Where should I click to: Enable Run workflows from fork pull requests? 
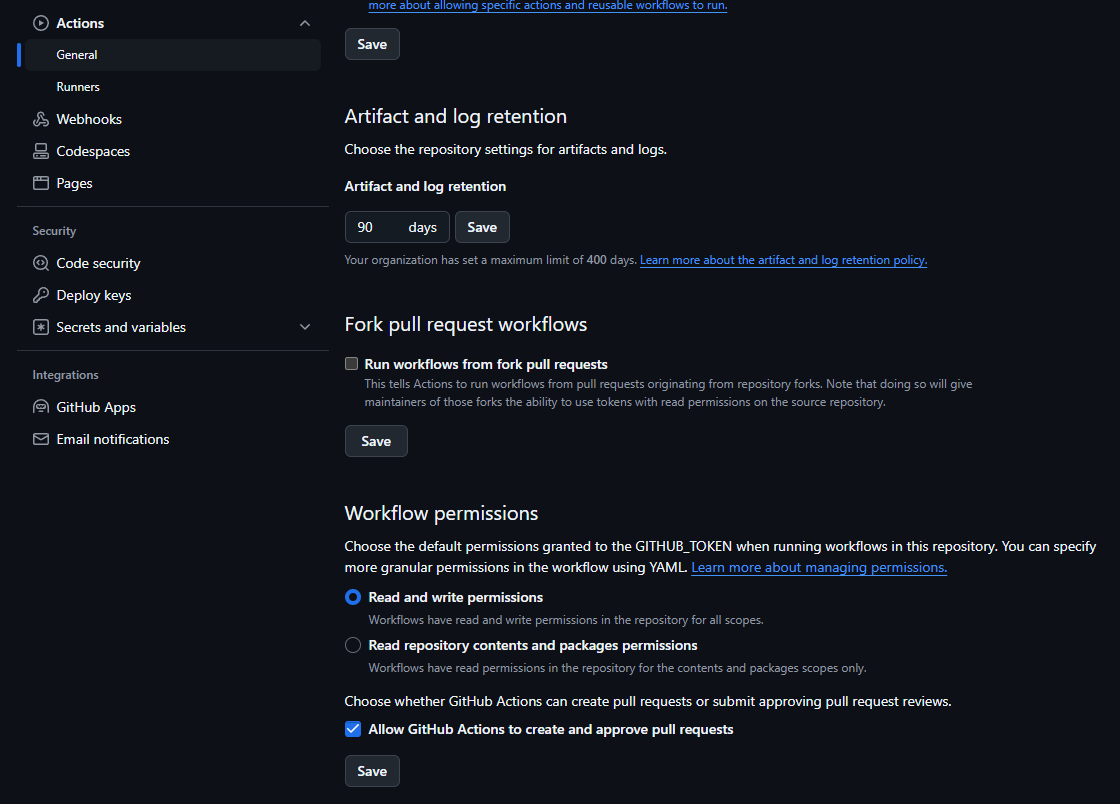(x=351, y=363)
